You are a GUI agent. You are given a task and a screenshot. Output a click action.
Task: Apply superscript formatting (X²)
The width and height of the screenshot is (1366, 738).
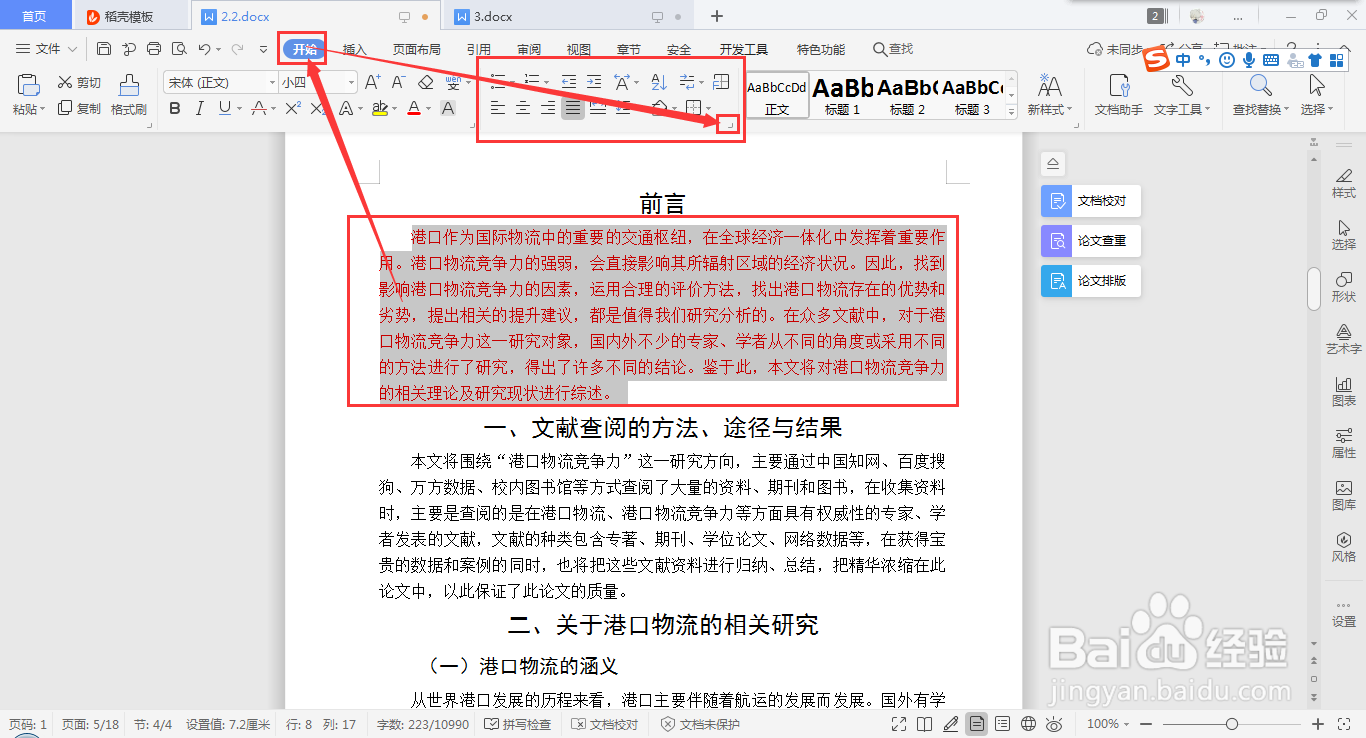coord(293,108)
